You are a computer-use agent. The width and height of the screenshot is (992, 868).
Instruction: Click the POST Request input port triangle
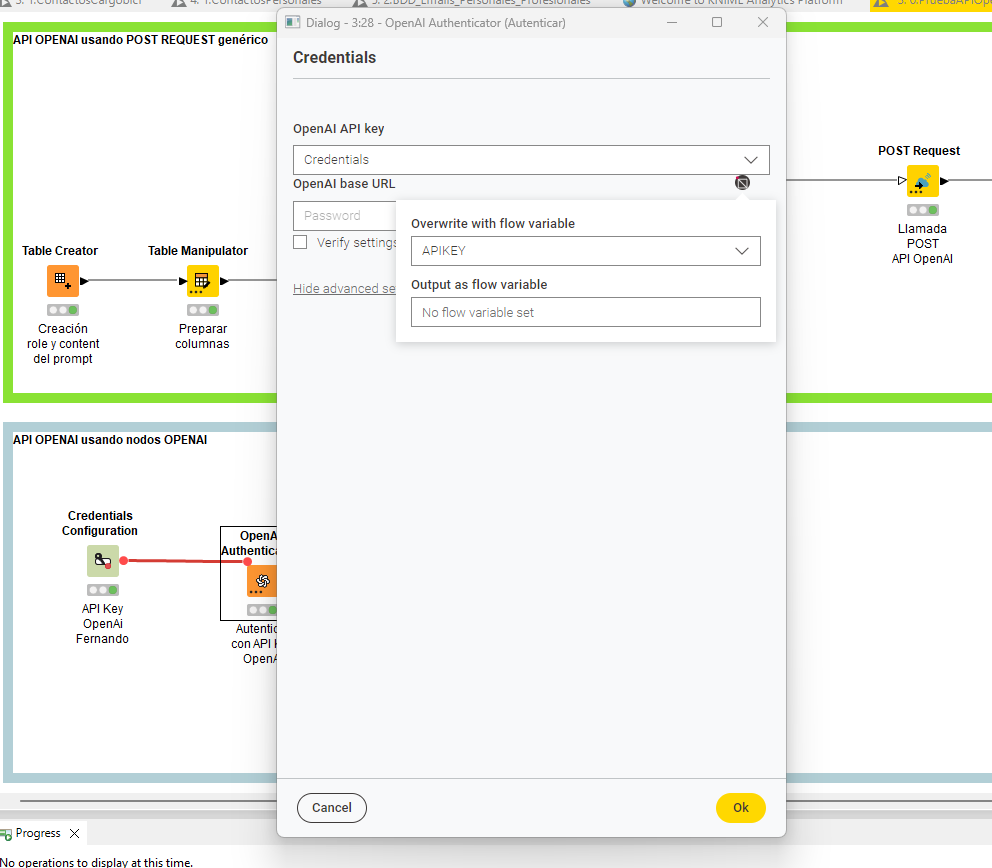902,180
